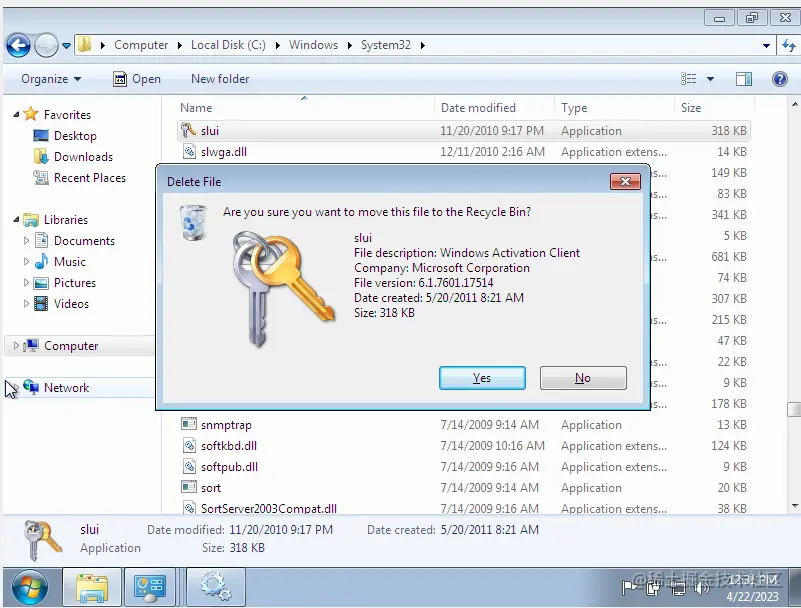Open address bar history dropdown
801x608 pixels.
tap(766, 45)
